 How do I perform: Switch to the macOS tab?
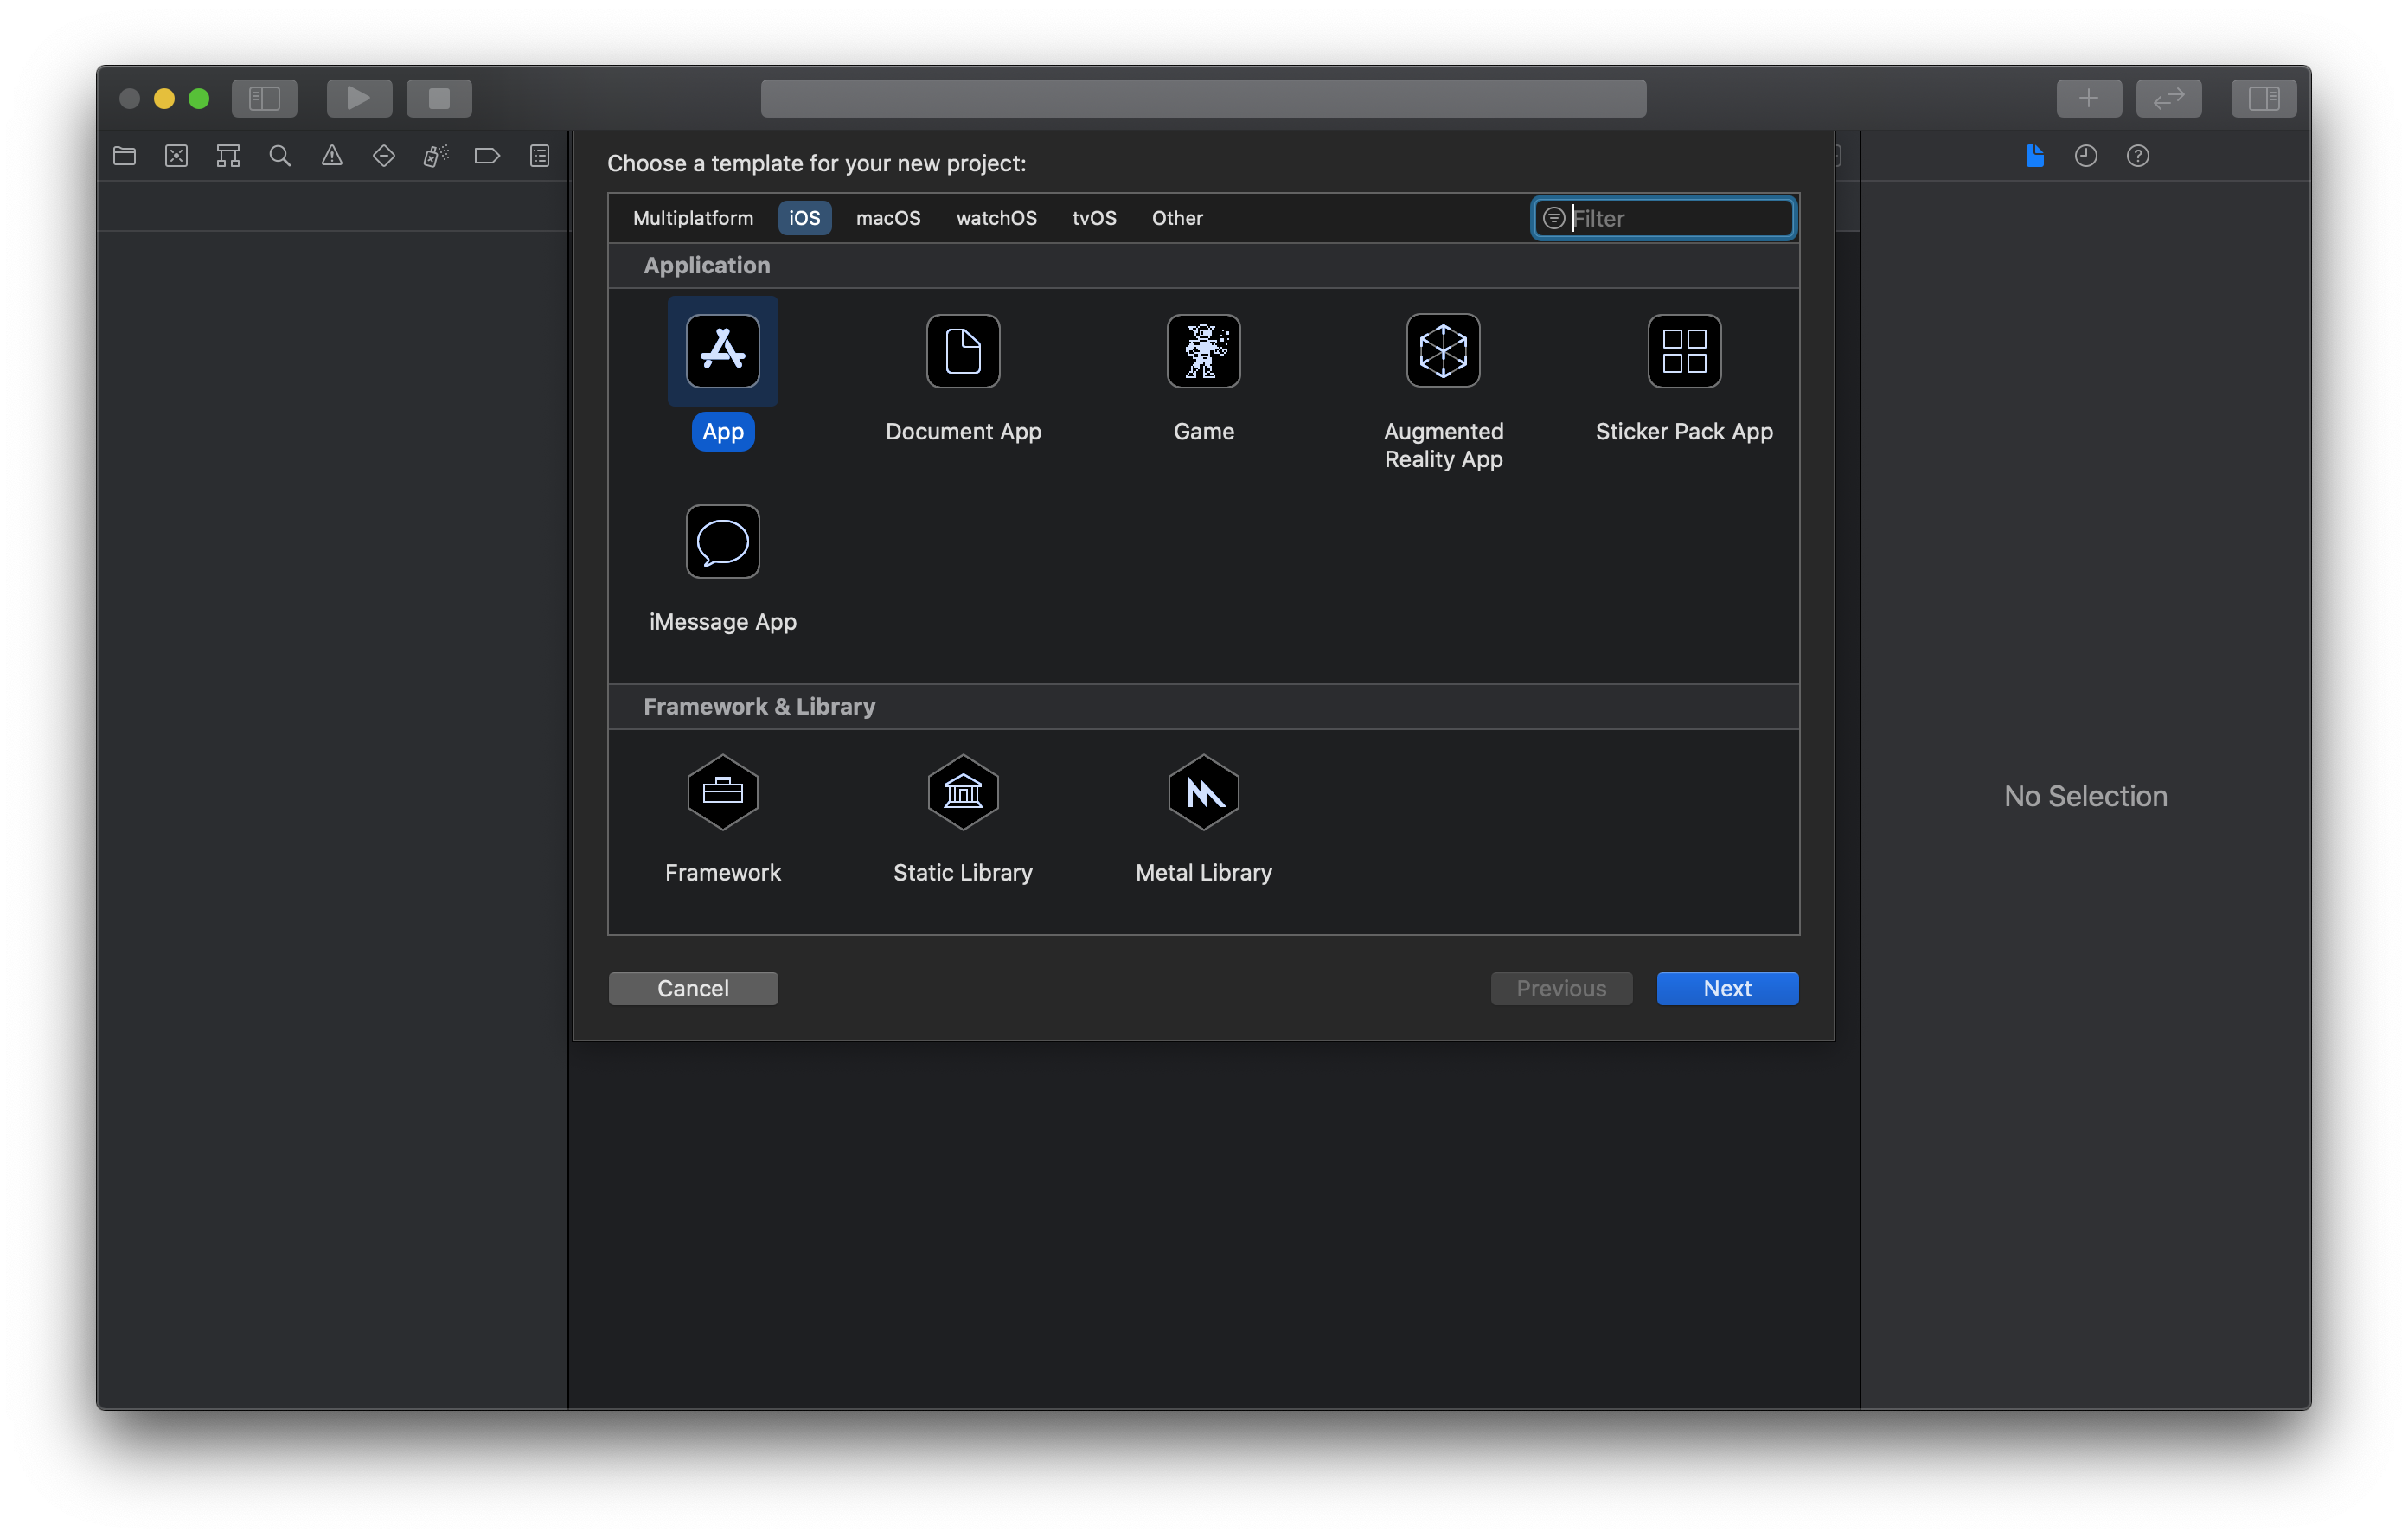pyautogui.click(x=887, y=218)
